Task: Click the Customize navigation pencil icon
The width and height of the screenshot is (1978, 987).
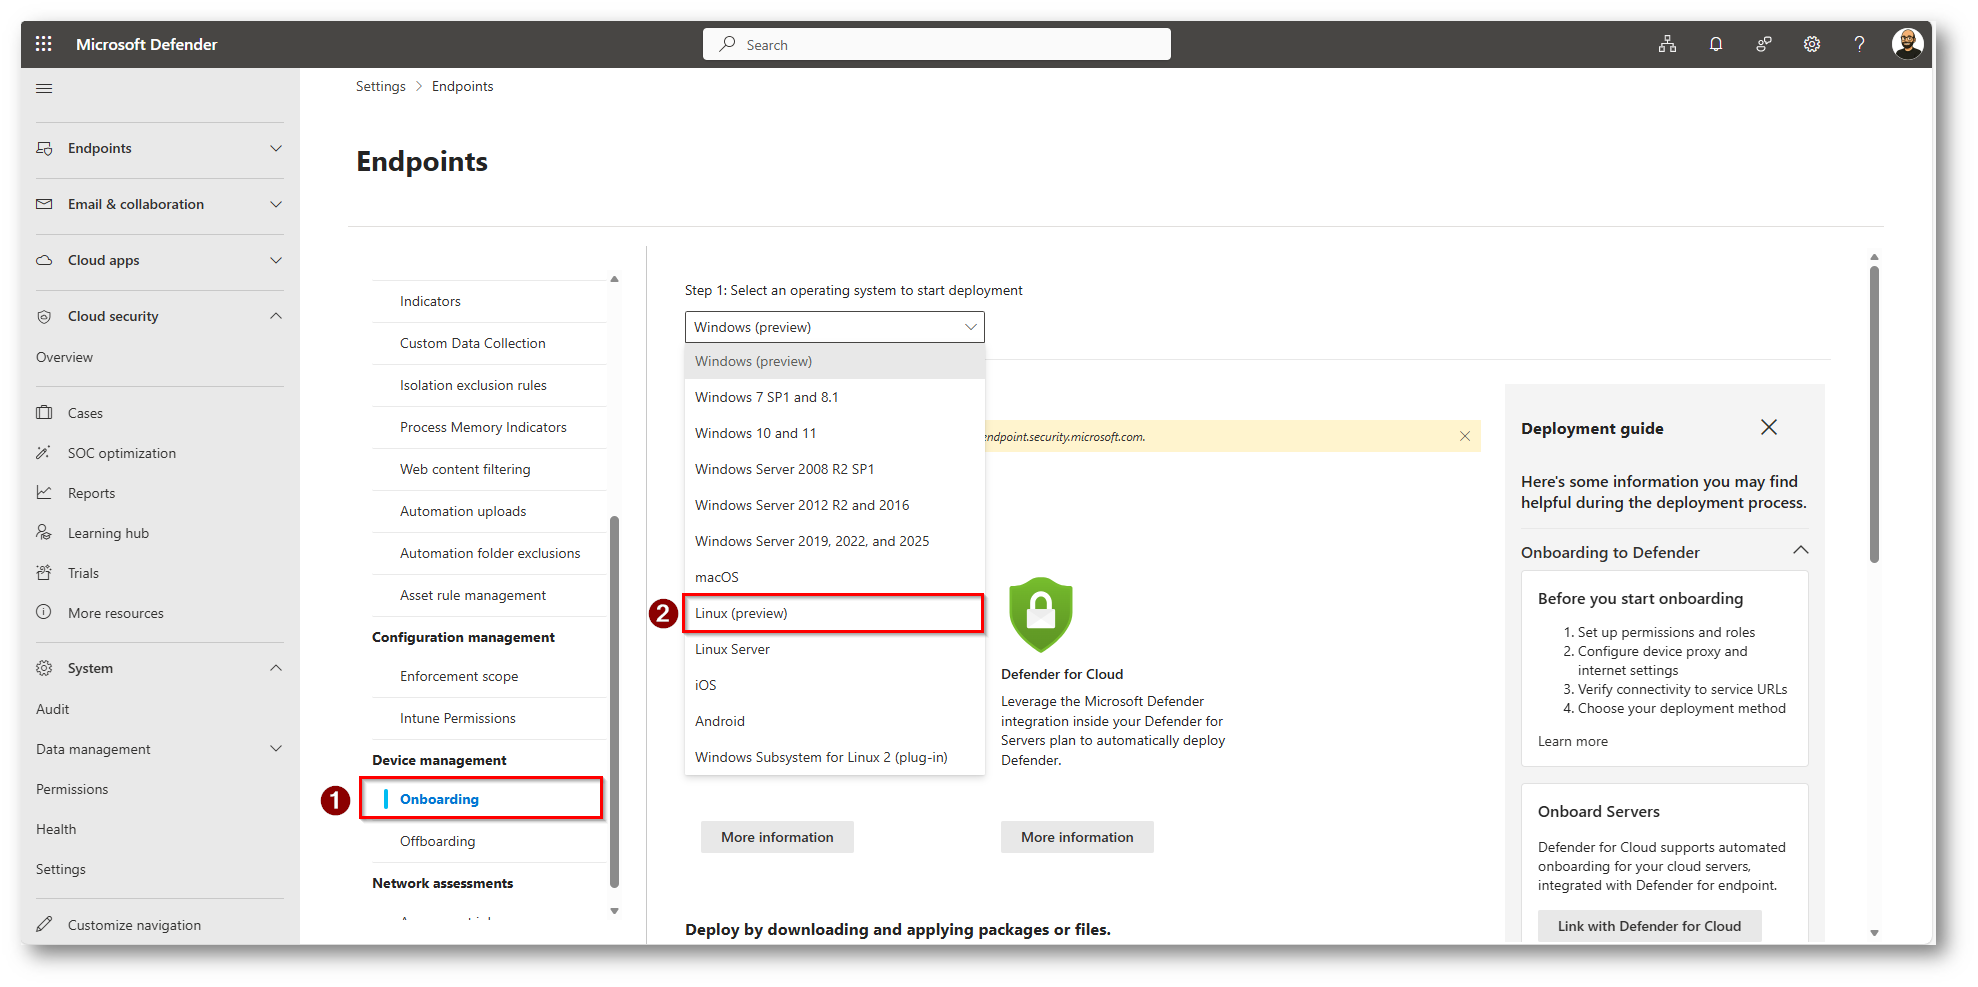Action: click(x=44, y=924)
